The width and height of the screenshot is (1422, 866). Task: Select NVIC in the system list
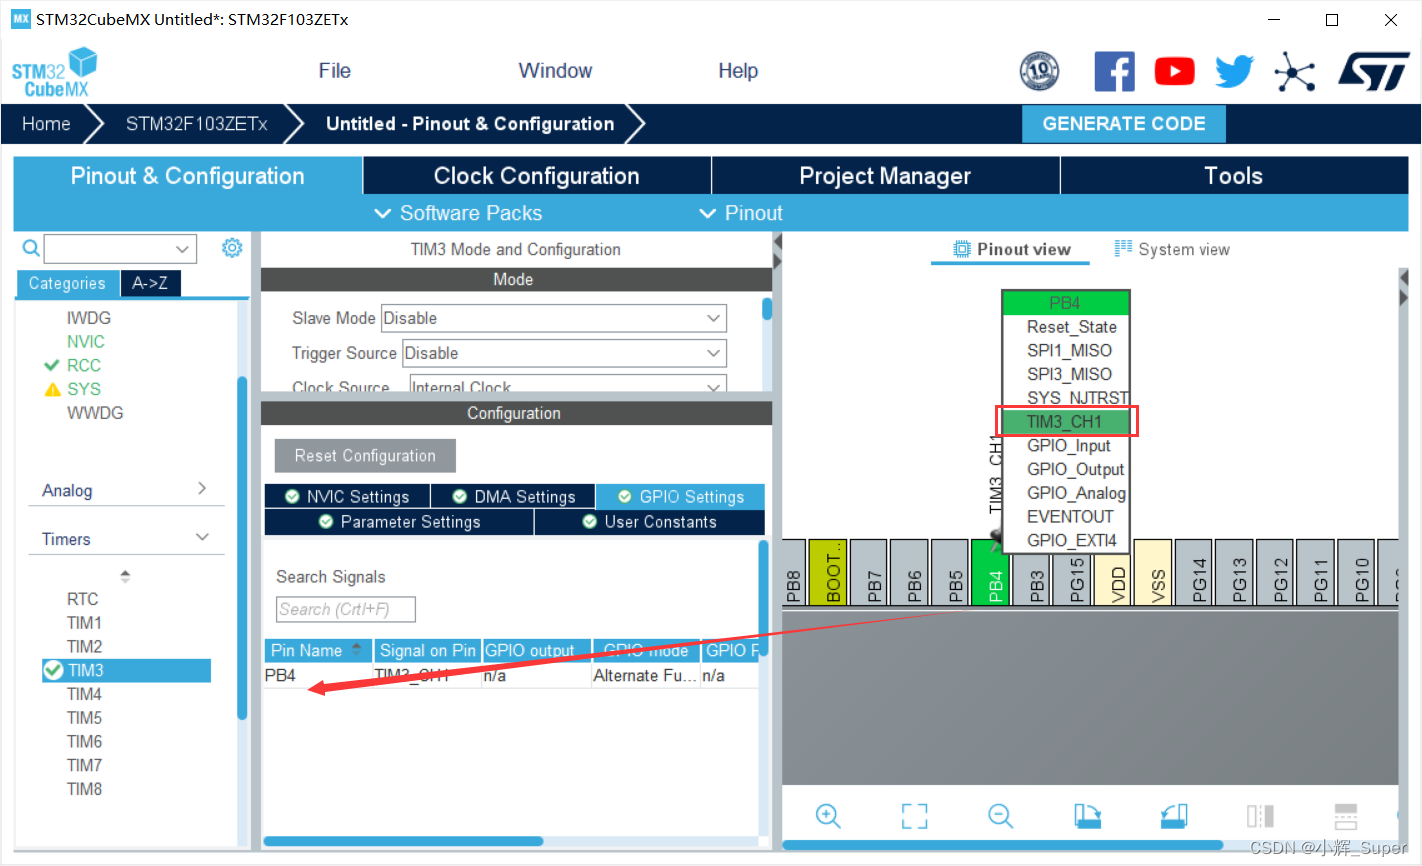[x=86, y=341]
